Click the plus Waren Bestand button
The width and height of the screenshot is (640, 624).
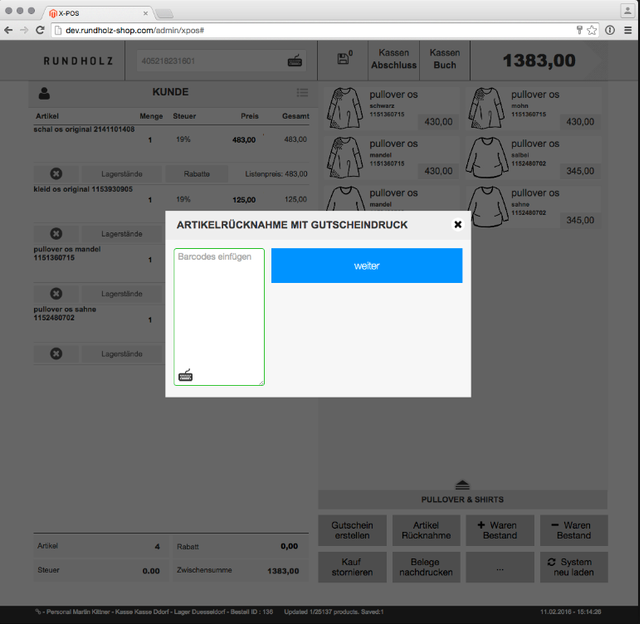[498, 530]
